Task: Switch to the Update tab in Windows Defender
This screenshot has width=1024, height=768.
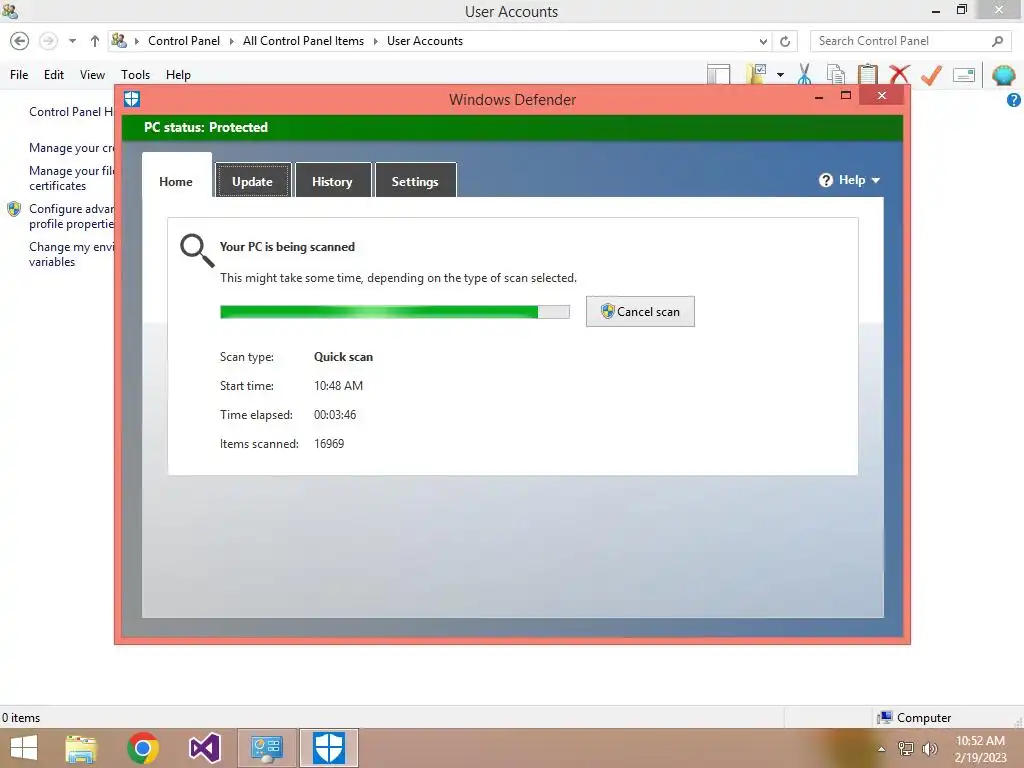Action: (x=253, y=180)
